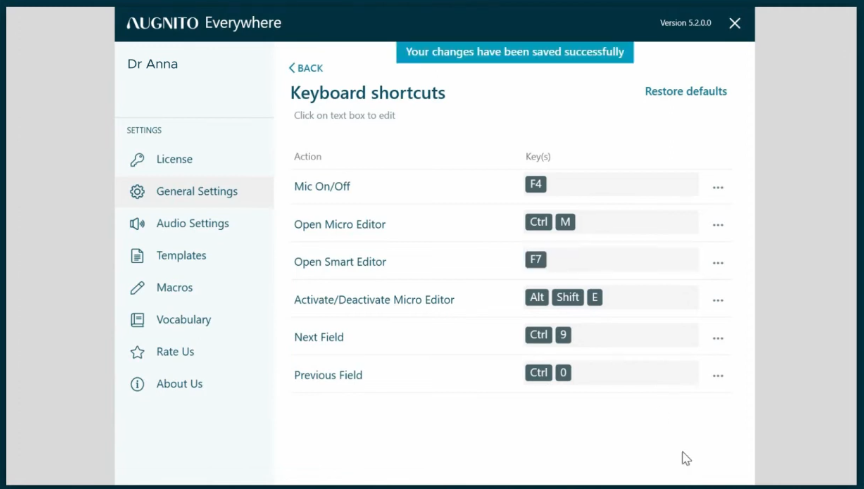This screenshot has height=489, width=864.
Task: Click the Previous Field action label
Action: (x=328, y=375)
